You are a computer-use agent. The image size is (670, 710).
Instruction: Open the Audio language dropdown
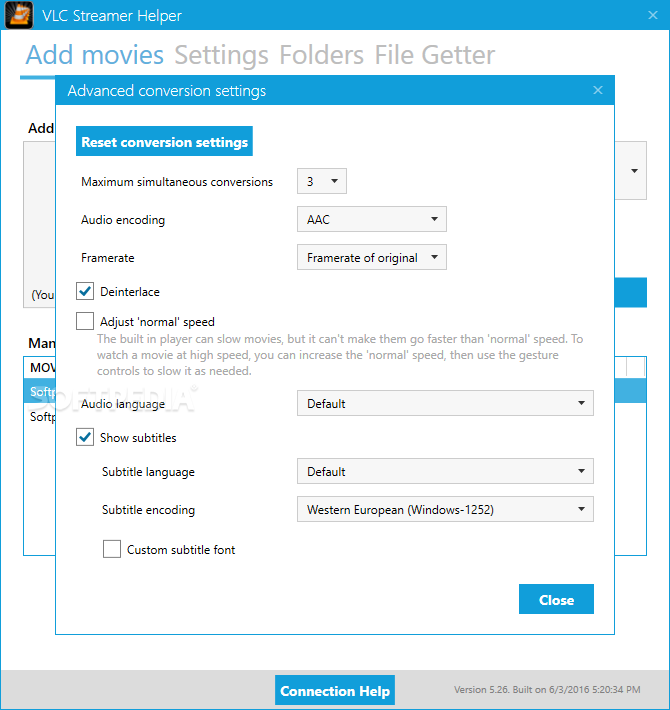click(445, 403)
